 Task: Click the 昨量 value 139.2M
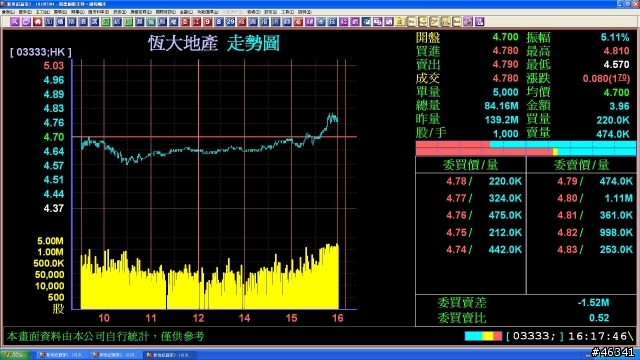(501, 120)
